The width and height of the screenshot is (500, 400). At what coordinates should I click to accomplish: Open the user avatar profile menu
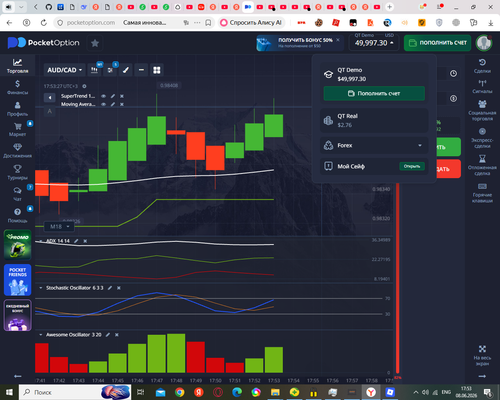click(484, 43)
